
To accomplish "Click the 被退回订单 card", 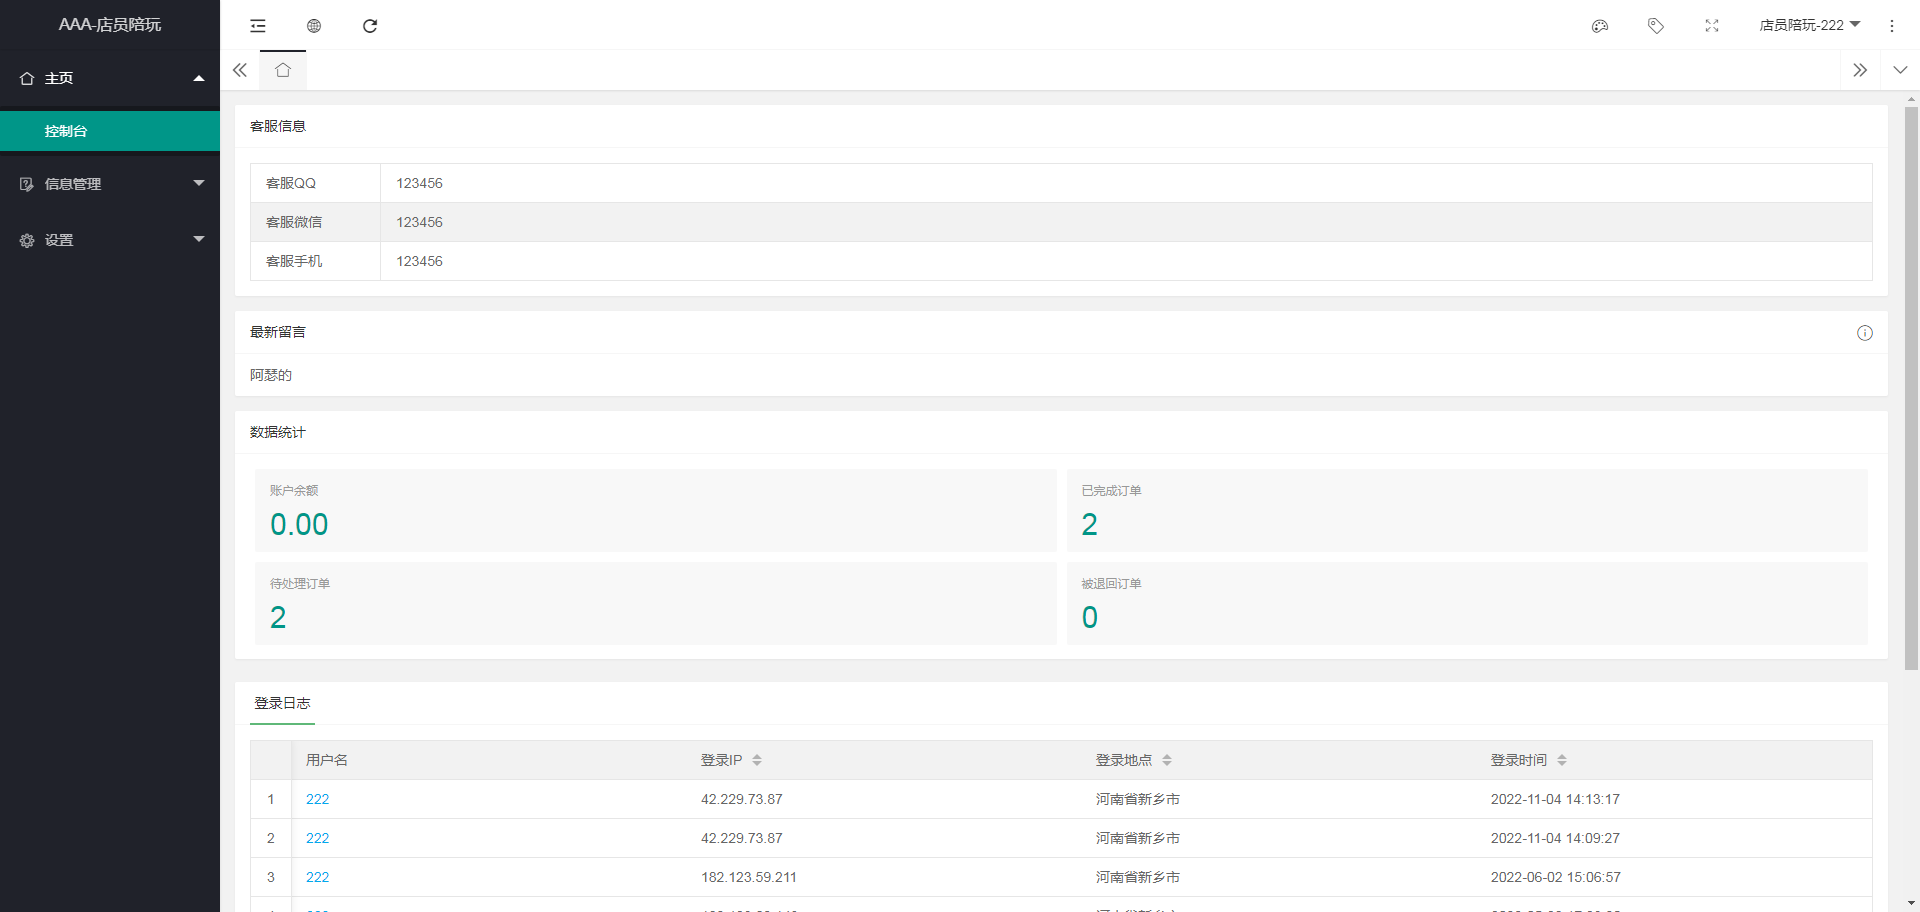I will pyautogui.click(x=1467, y=603).
